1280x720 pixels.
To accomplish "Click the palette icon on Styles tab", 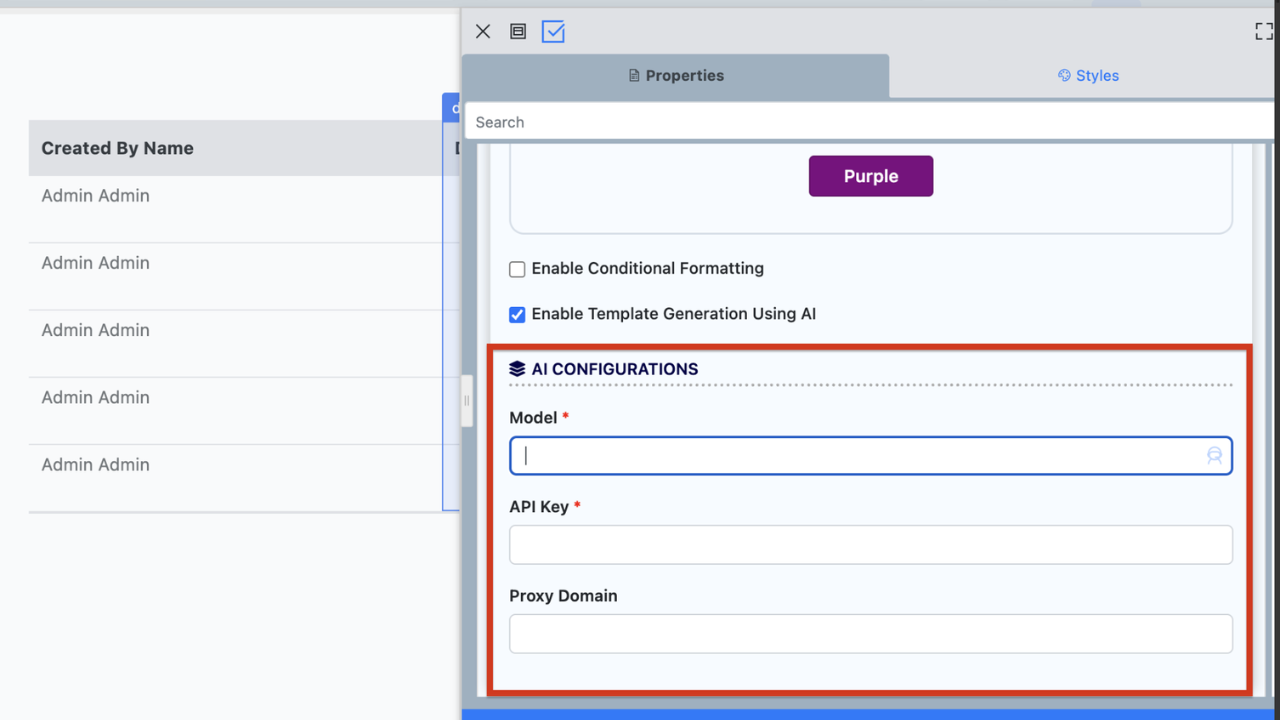I will pyautogui.click(x=1064, y=76).
